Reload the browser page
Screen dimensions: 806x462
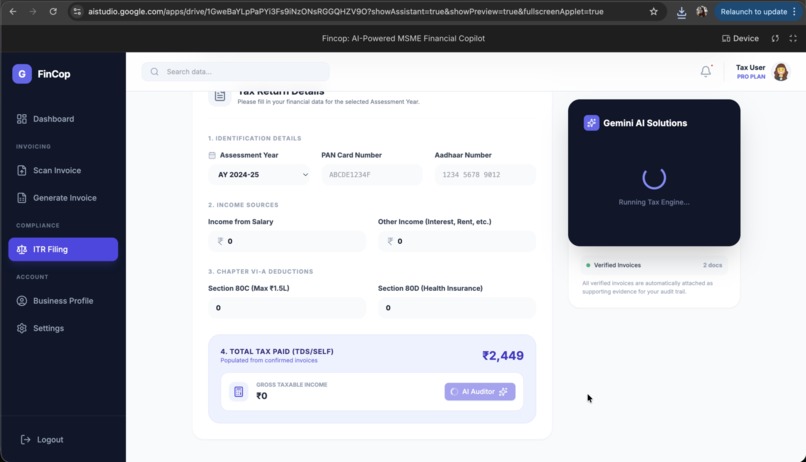point(53,11)
